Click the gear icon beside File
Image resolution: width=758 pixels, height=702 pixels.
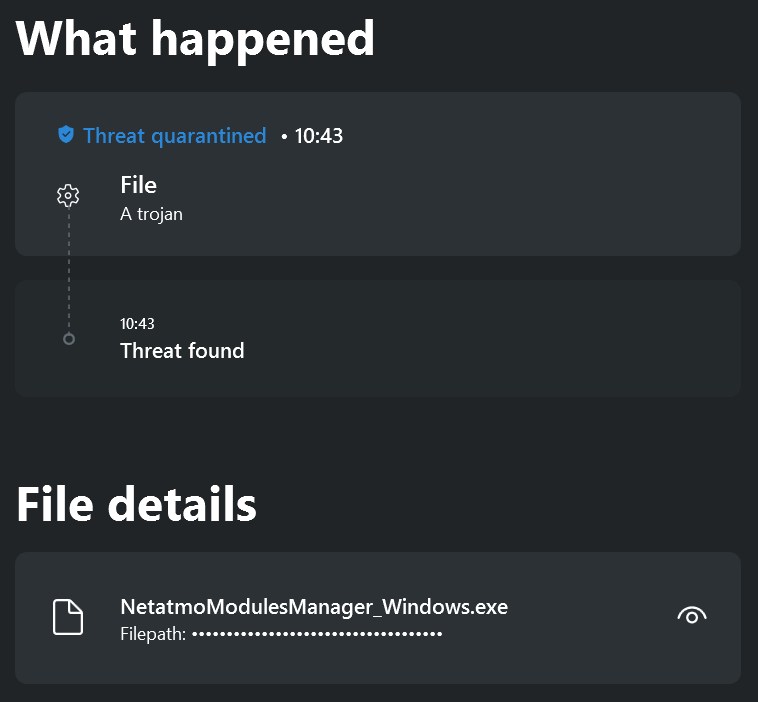click(68, 195)
